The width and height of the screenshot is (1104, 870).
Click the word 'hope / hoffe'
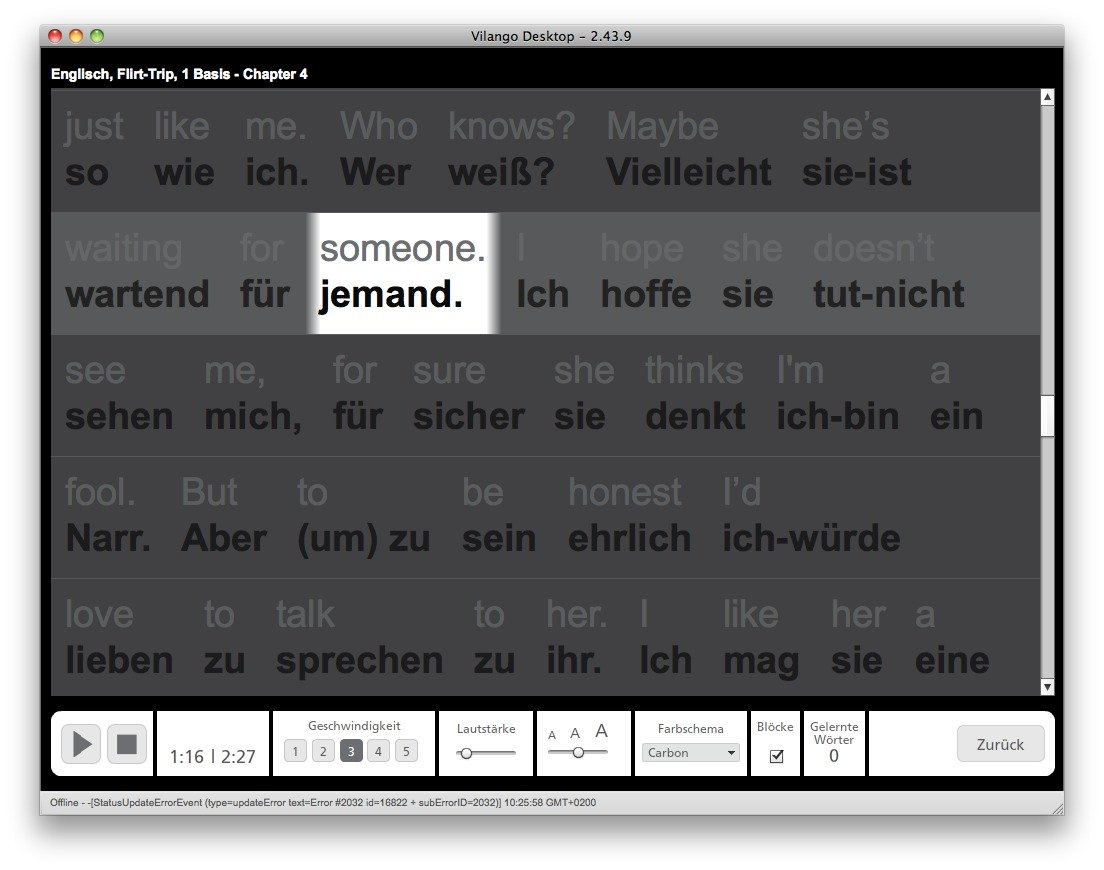pyautogui.click(x=646, y=272)
